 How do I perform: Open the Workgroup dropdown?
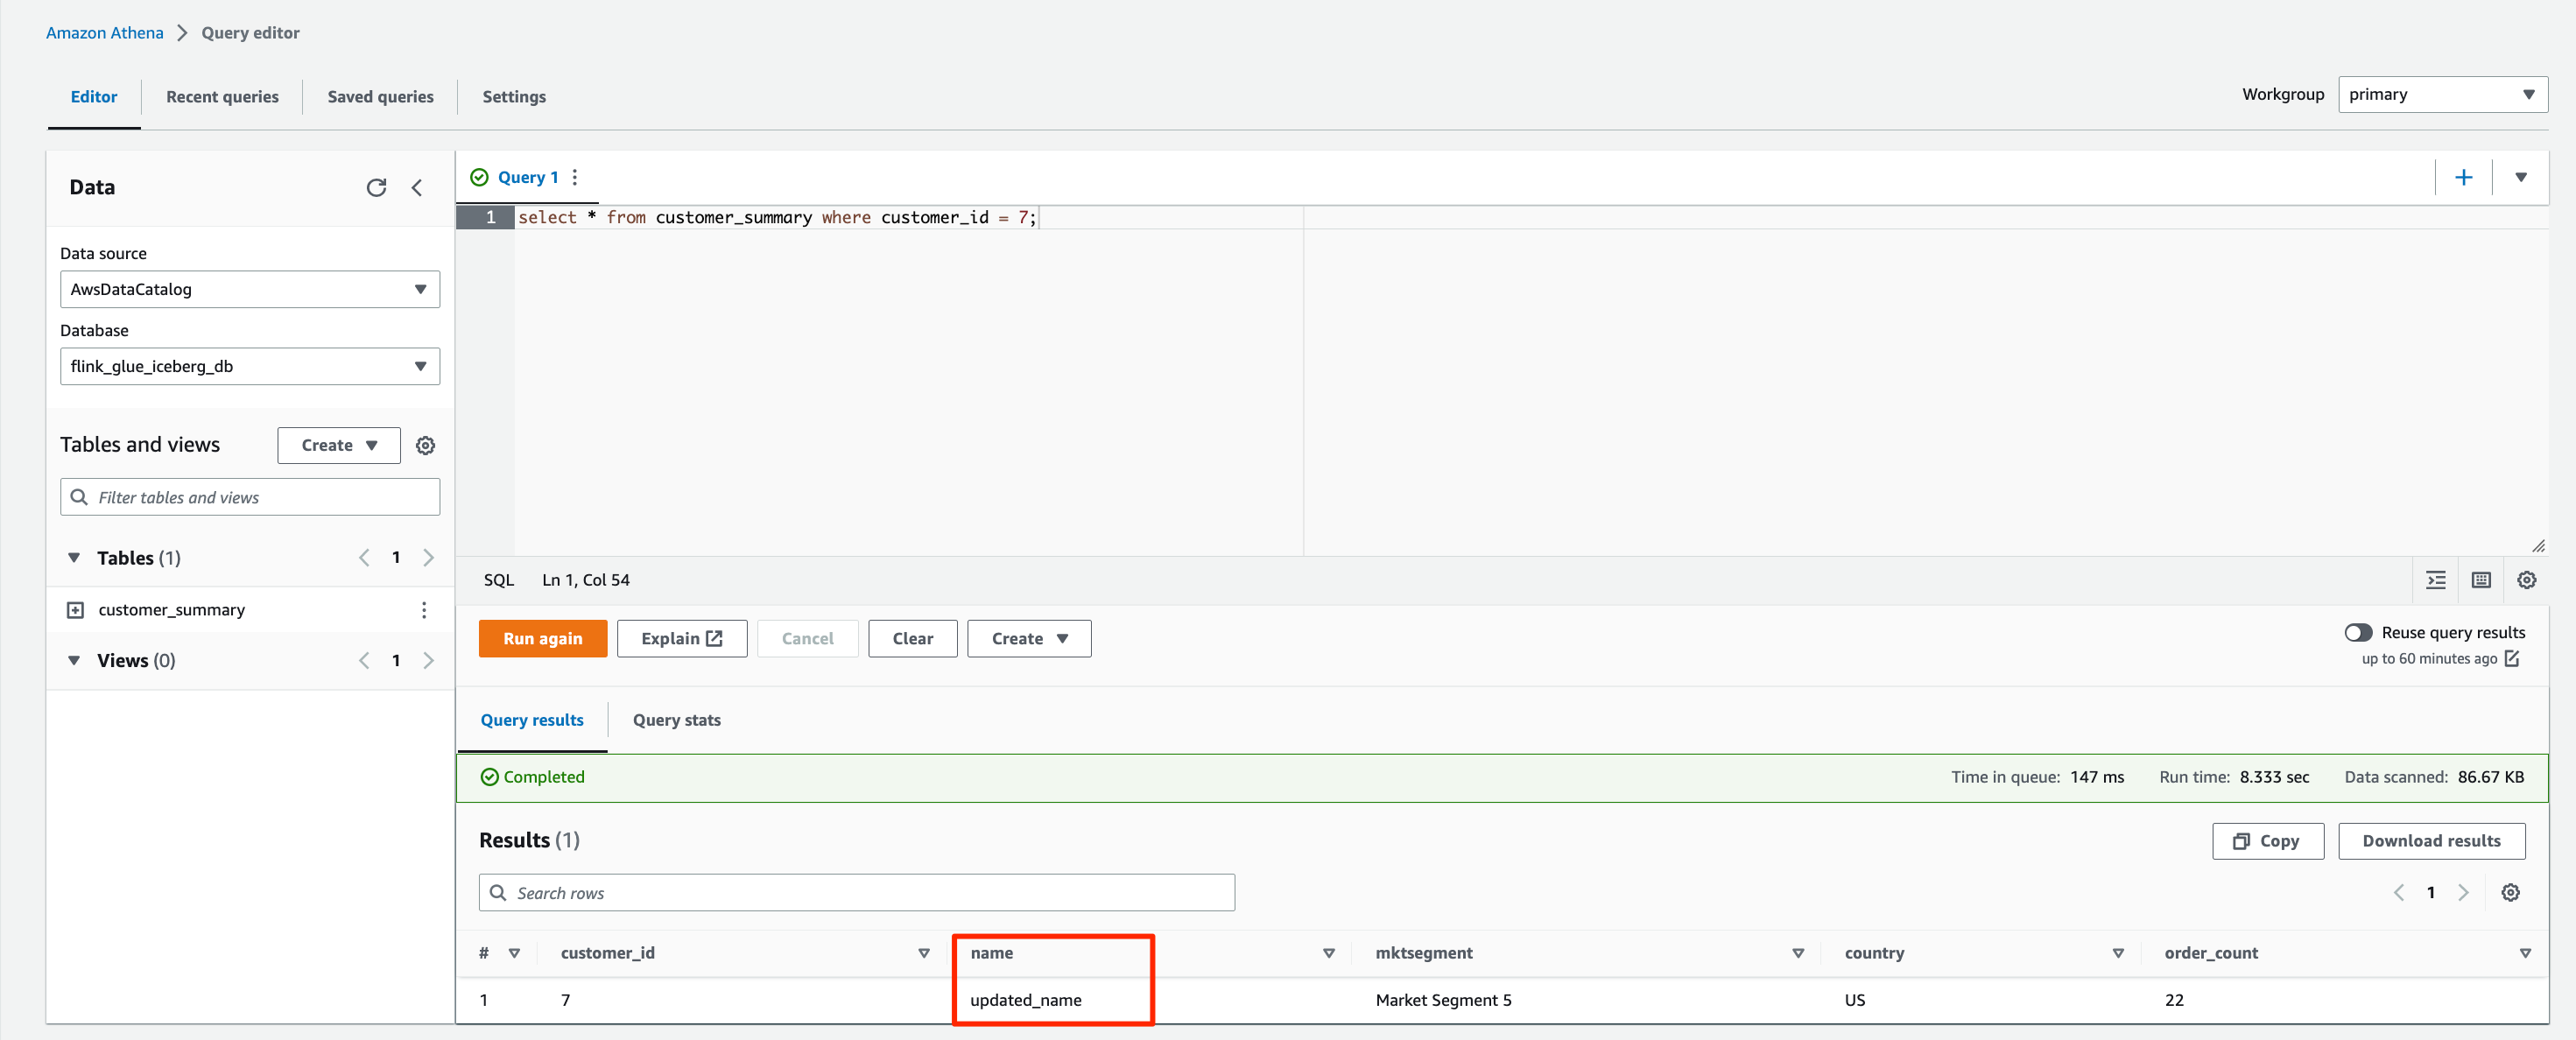(x=2441, y=95)
